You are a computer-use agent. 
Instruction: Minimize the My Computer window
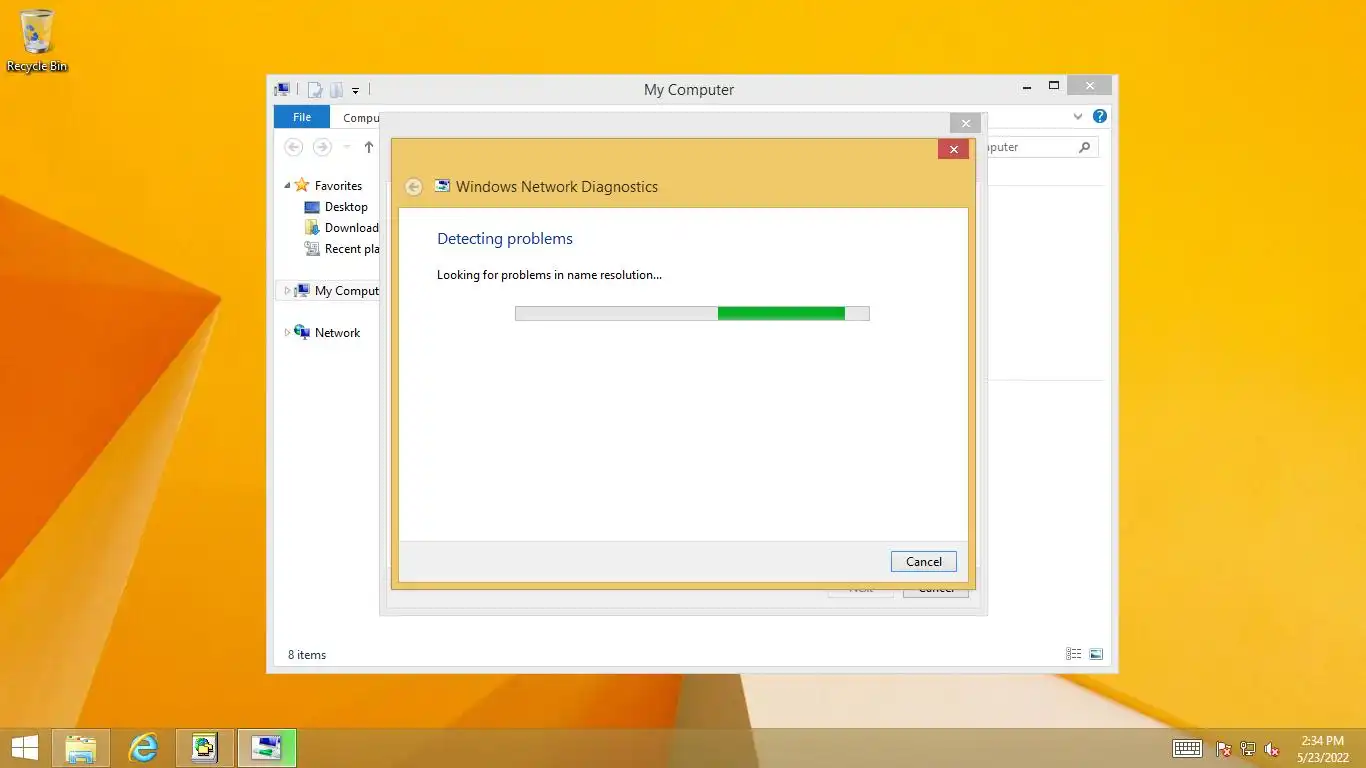pyautogui.click(x=1025, y=86)
